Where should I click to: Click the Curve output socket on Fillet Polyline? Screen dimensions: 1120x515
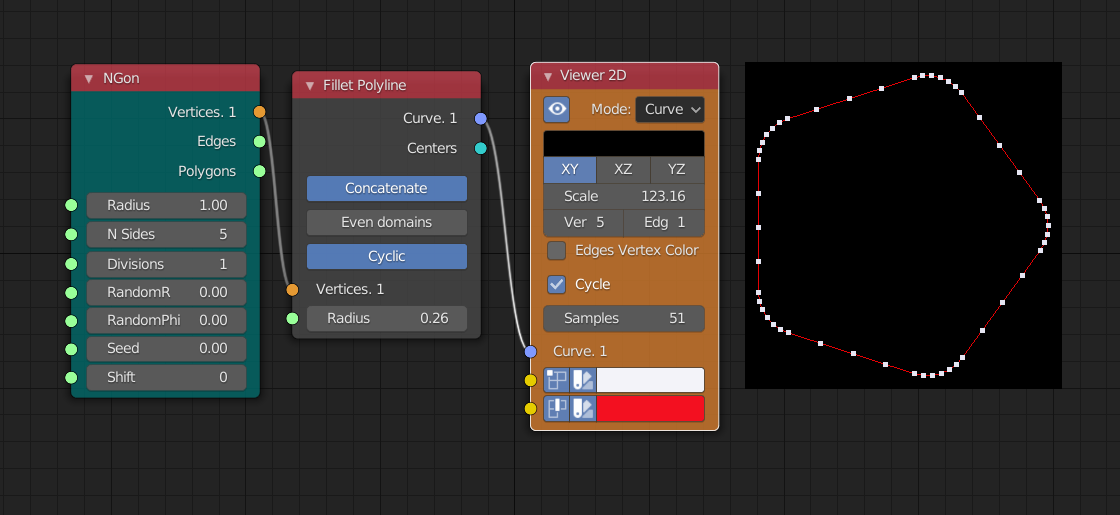(481, 119)
